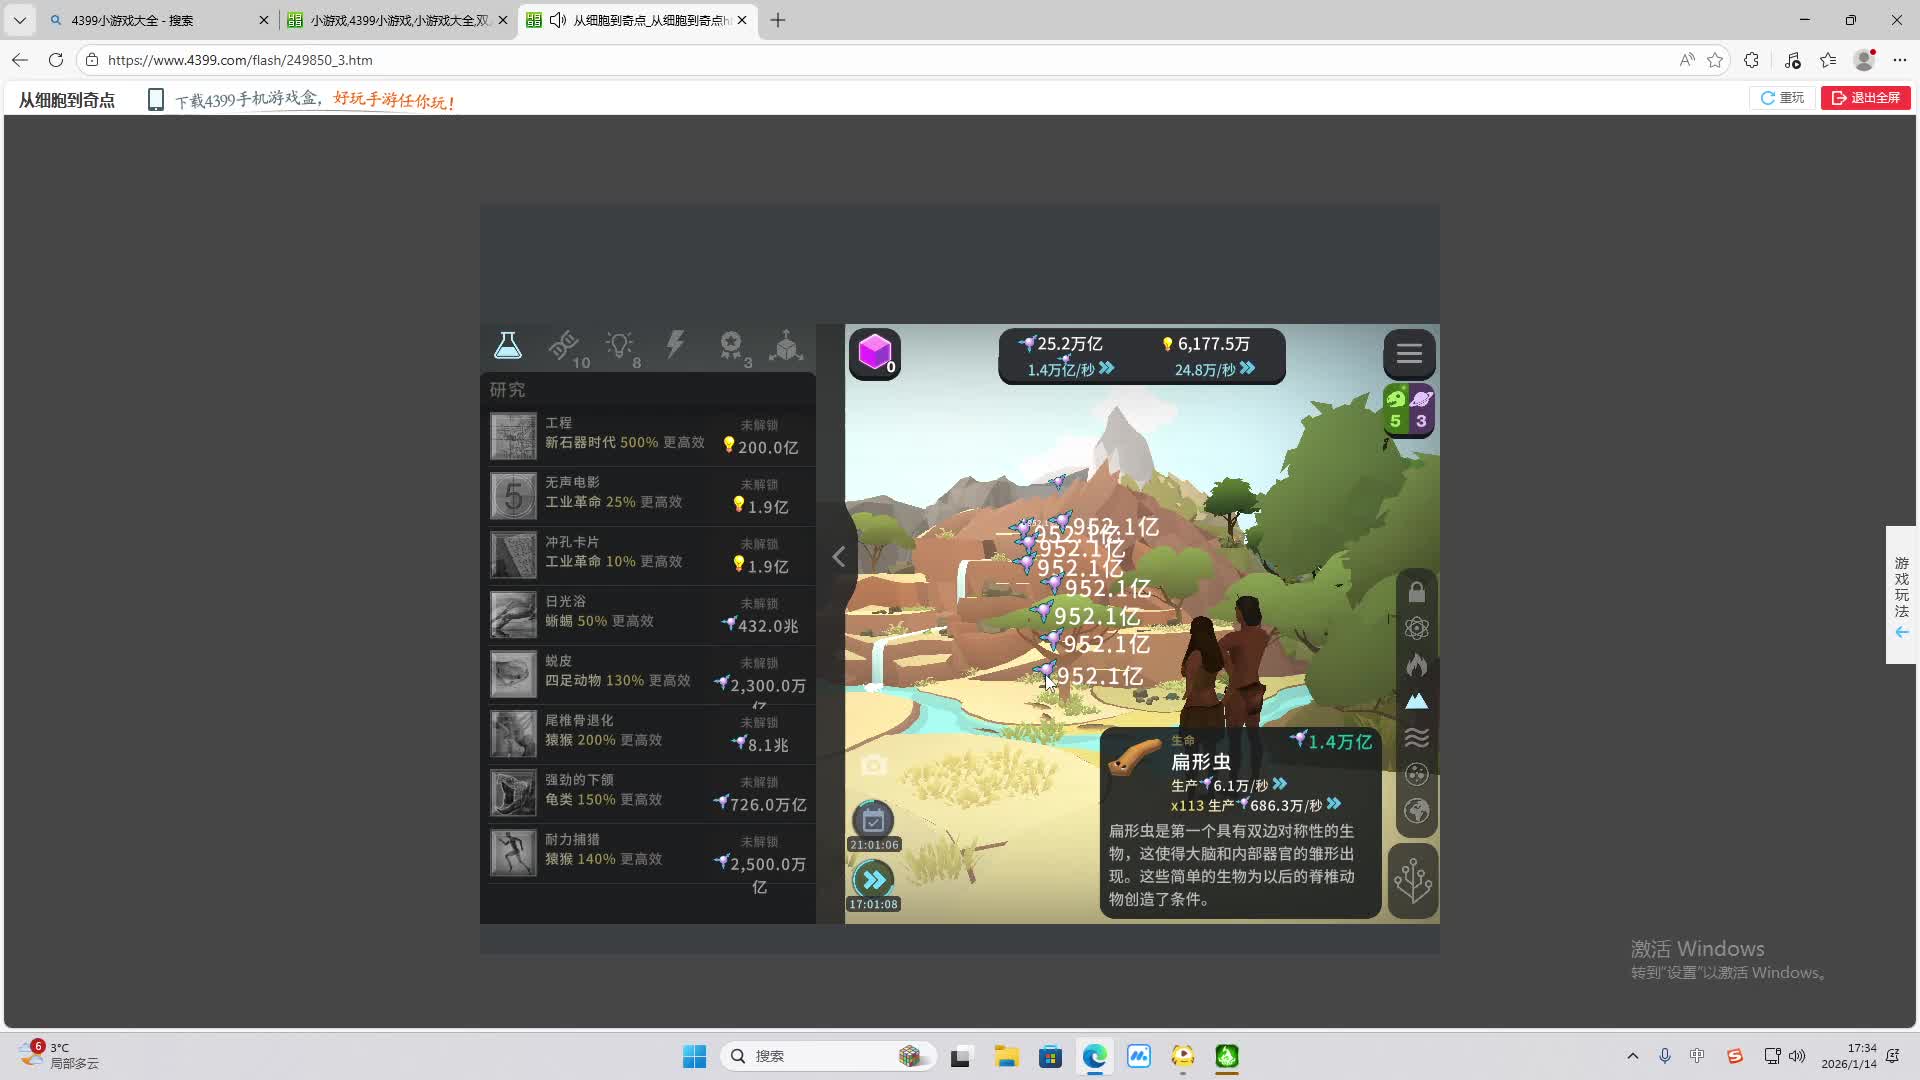Screen dimensions: 1920x1080
Task: Click the lightning bolt boost icon
Action: coord(676,345)
